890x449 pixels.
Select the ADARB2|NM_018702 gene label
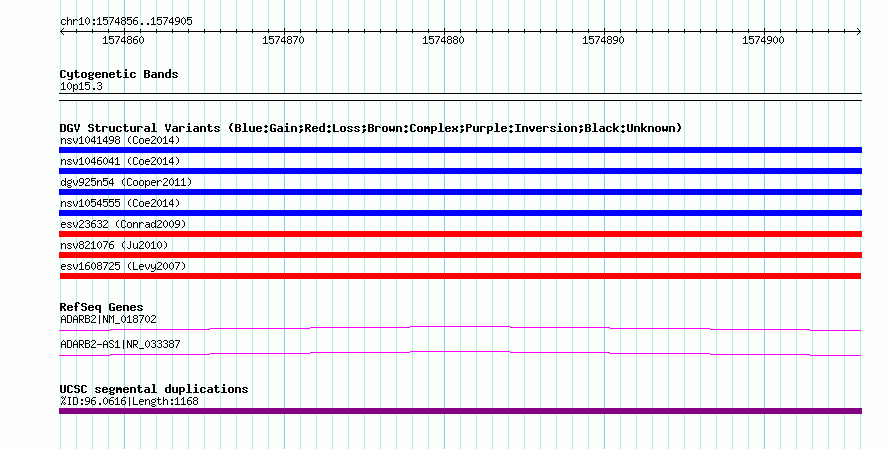pyautogui.click(x=108, y=320)
